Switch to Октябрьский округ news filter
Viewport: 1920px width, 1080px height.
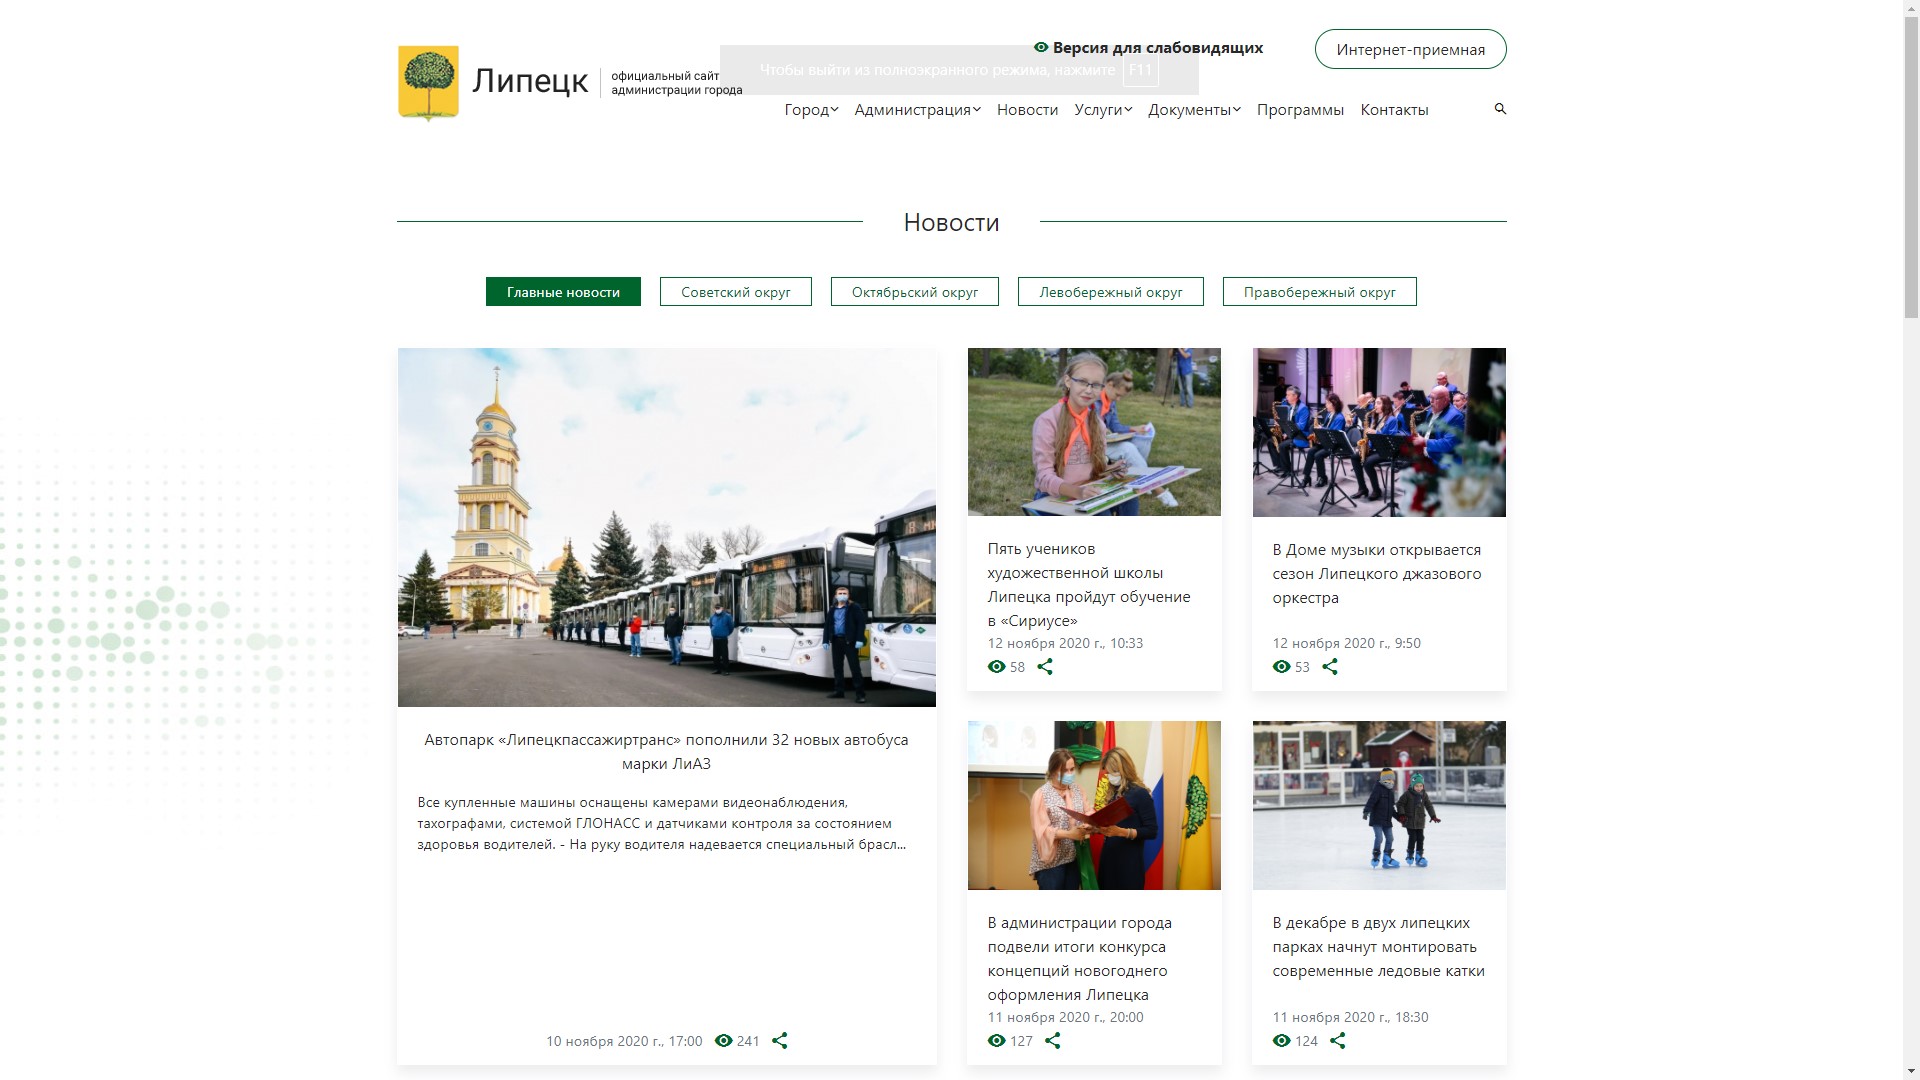click(x=914, y=292)
